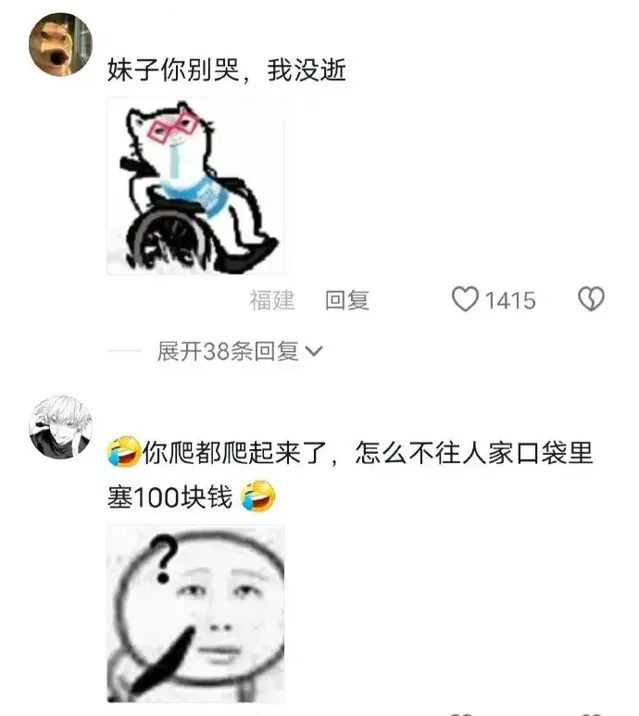Click the black question mark in the face meme

pyautogui.click(x=163, y=560)
